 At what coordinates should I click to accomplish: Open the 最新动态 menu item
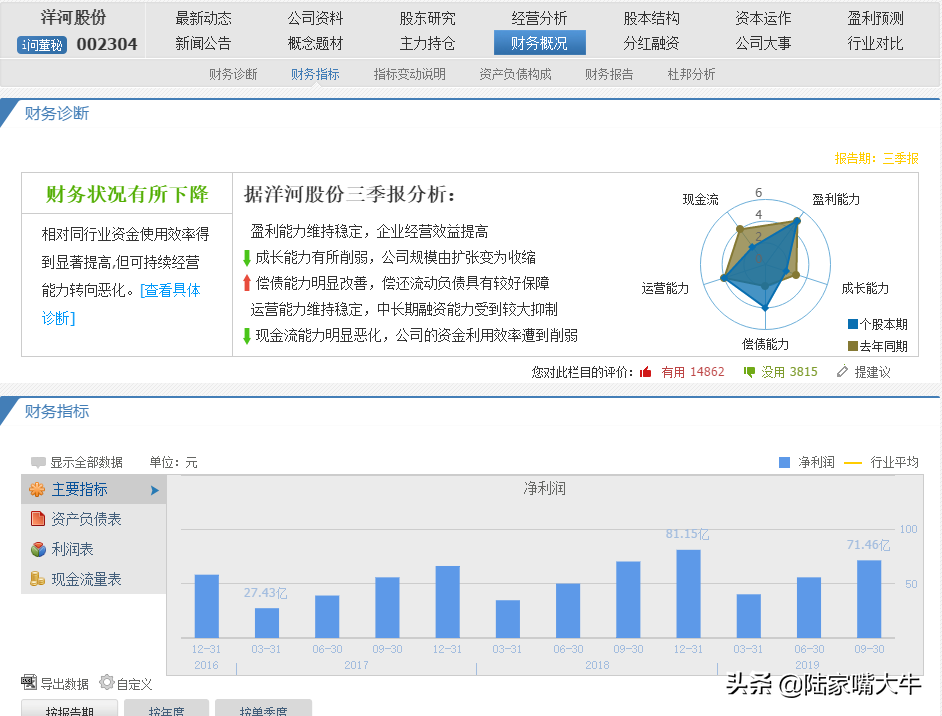coord(203,19)
